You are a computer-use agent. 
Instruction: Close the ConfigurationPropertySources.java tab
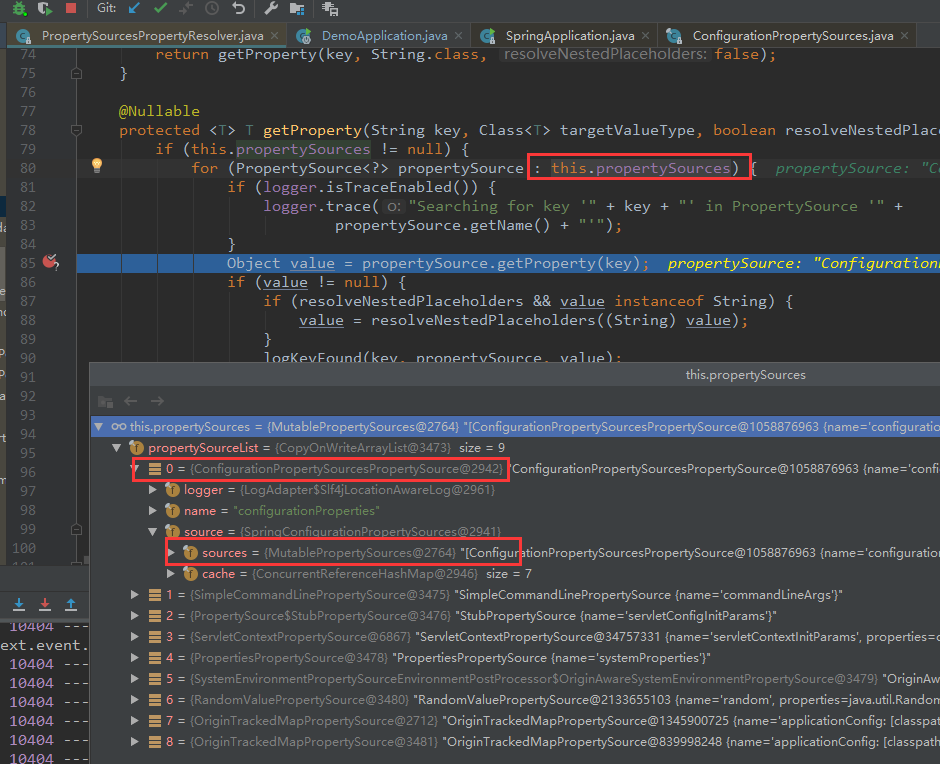pyautogui.click(x=905, y=36)
